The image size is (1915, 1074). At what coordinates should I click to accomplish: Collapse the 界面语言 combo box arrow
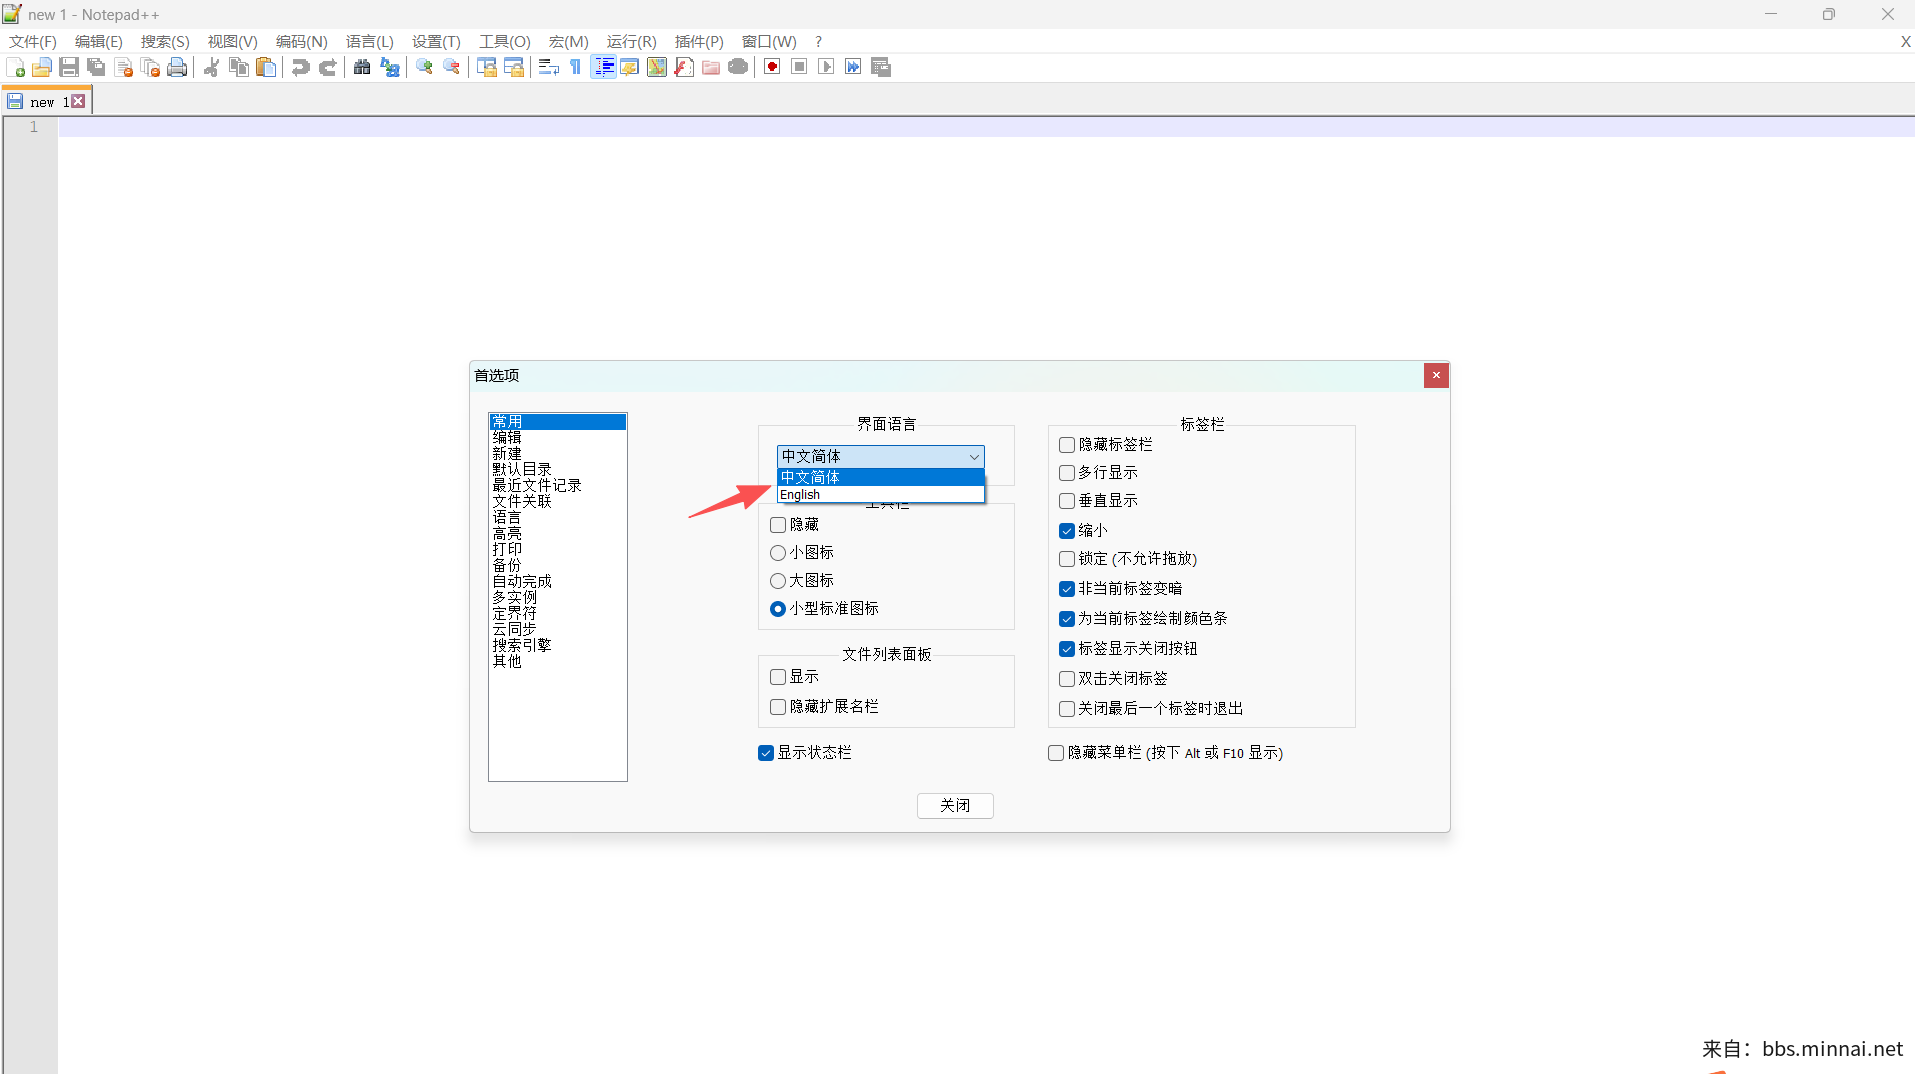click(x=973, y=457)
